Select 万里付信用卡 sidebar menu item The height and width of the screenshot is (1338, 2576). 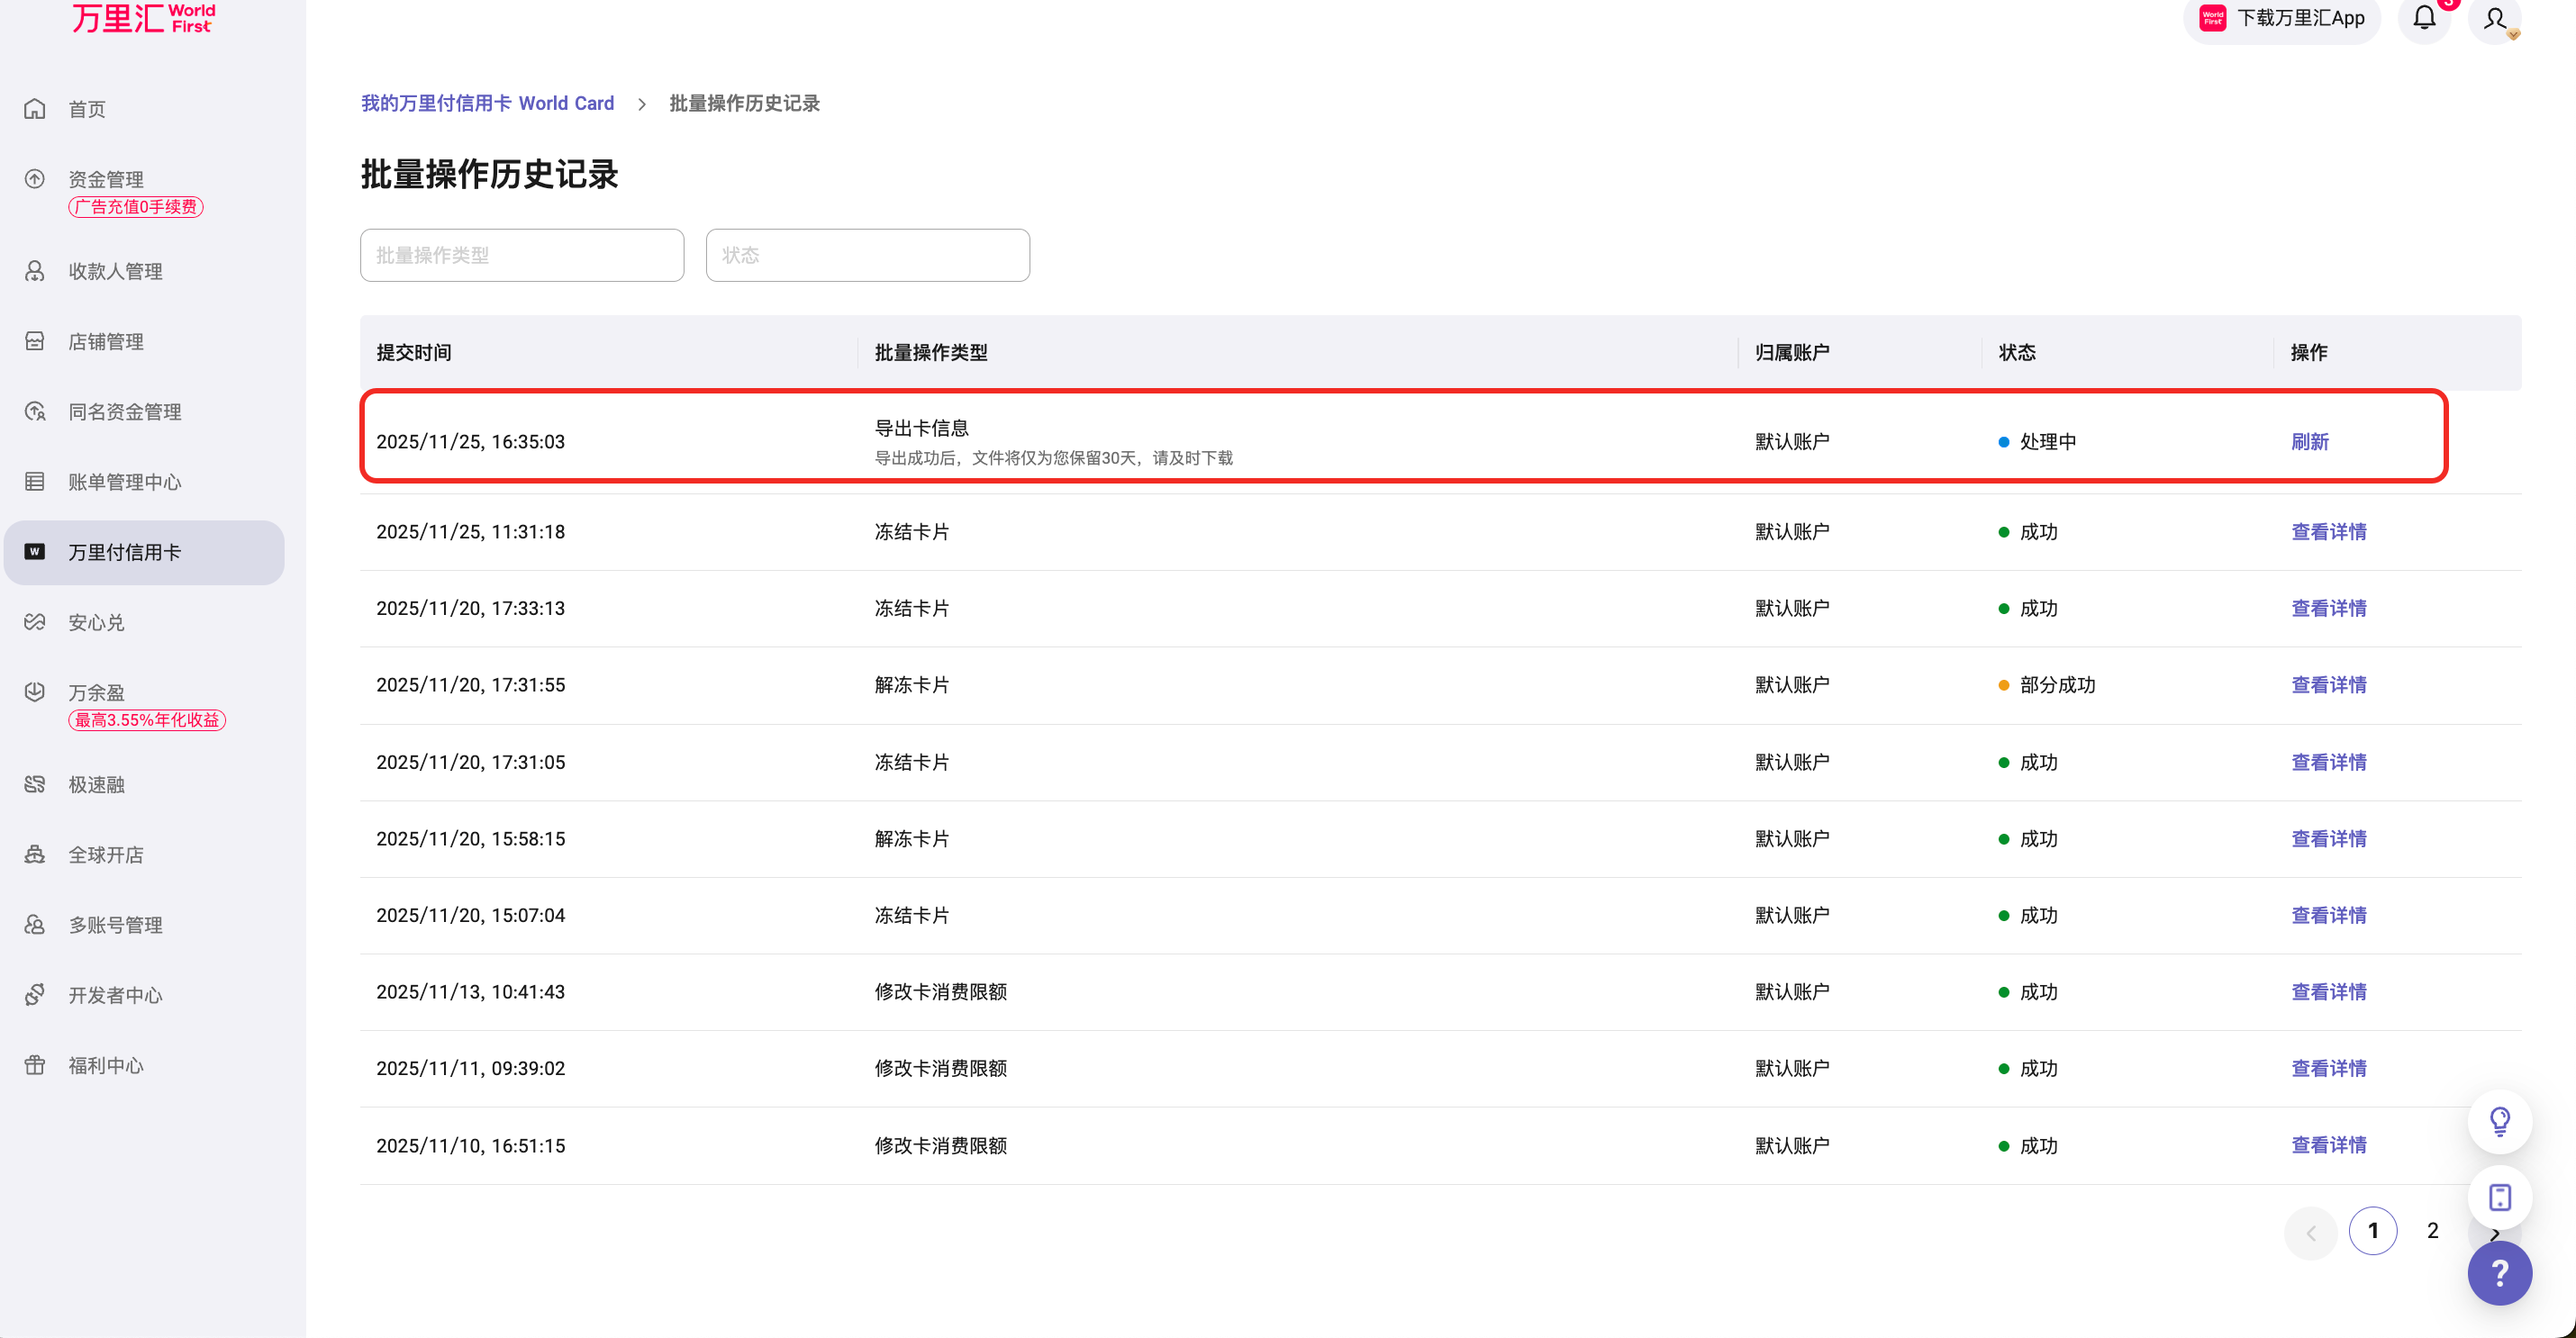[x=124, y=552]
